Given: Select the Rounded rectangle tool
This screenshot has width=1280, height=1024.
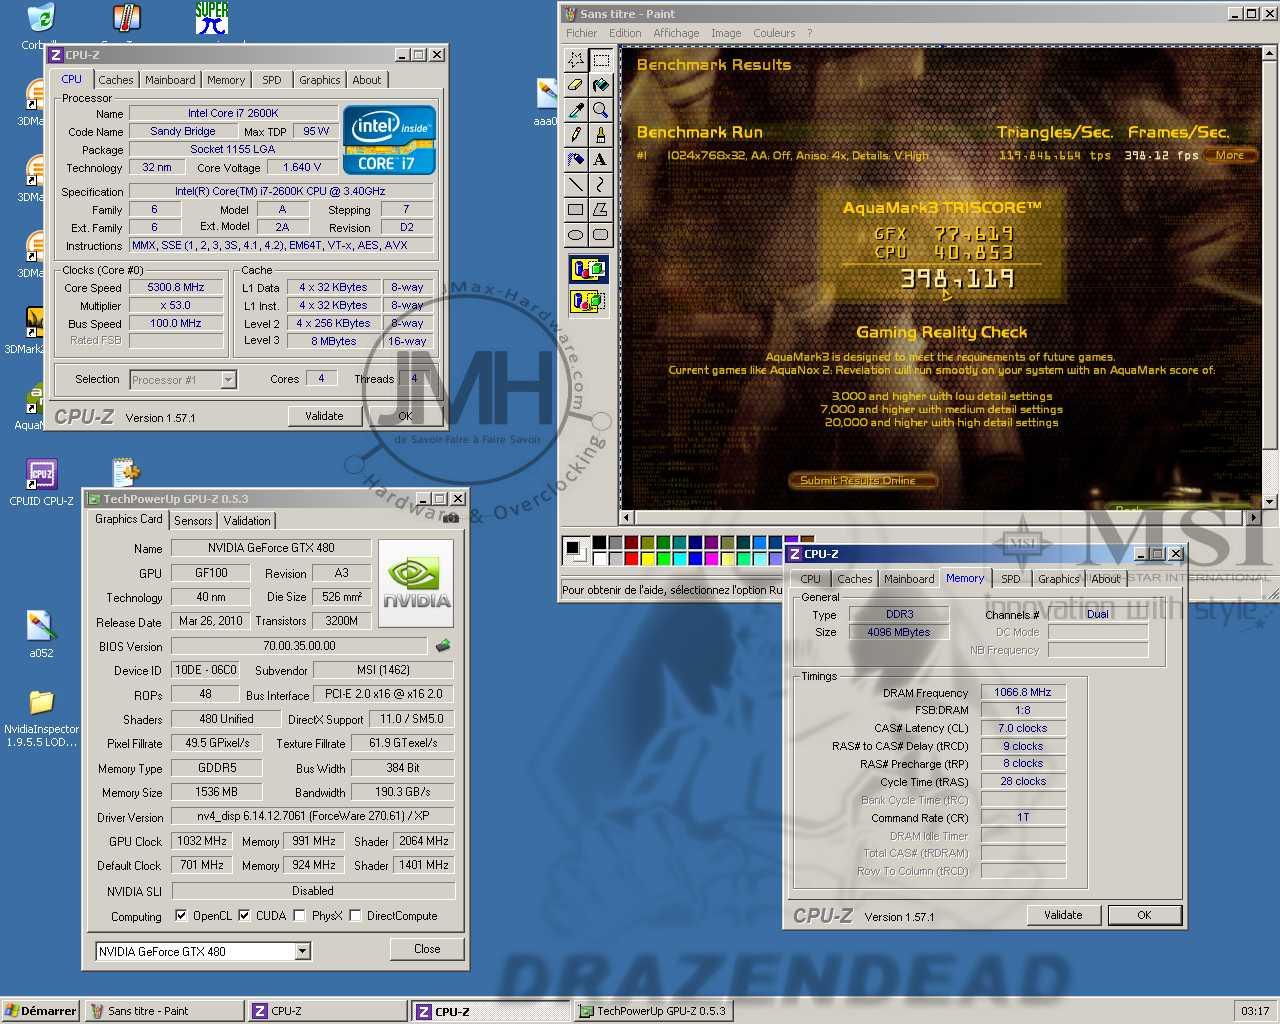Looking at the screenshot, I should (600, 235).
